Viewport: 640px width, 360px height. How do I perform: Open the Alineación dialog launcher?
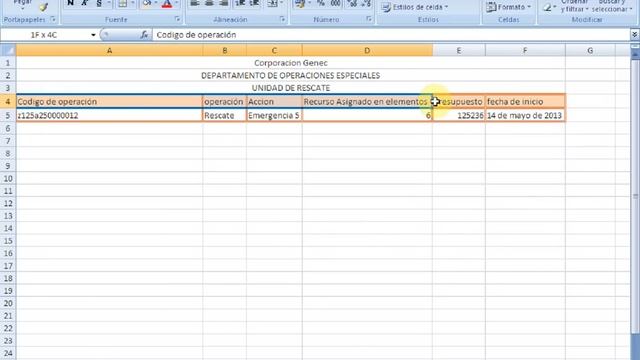[x=282, y=19]
